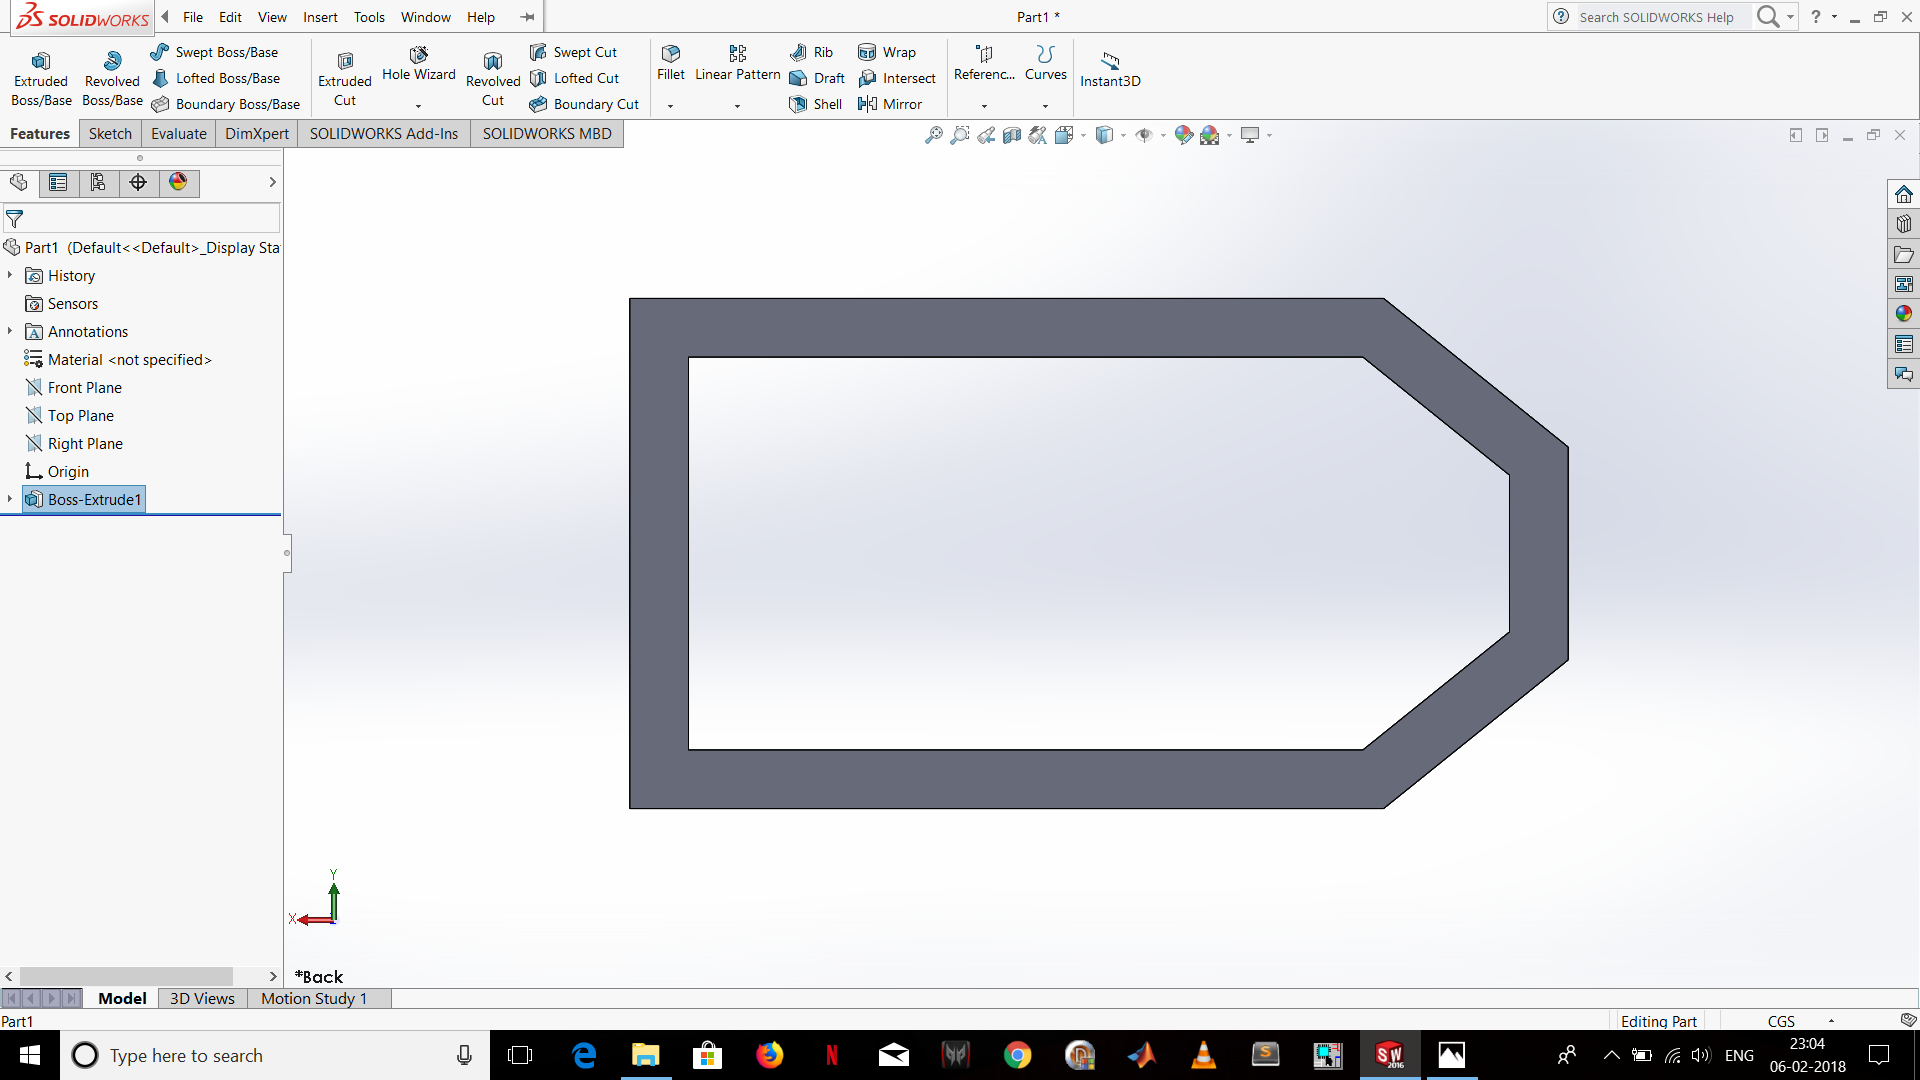
Task: Select the Shell feature
Action: pyautogui.click(x=816, y=104)
